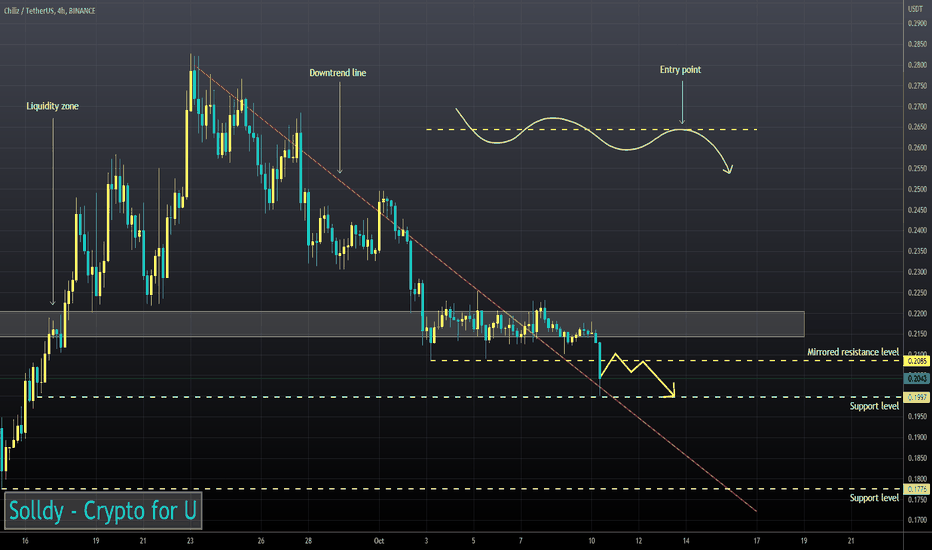Screen dimensions: 932x550
Task: Click the 0.2350 price axis label
Action: (x=917, y=251)
